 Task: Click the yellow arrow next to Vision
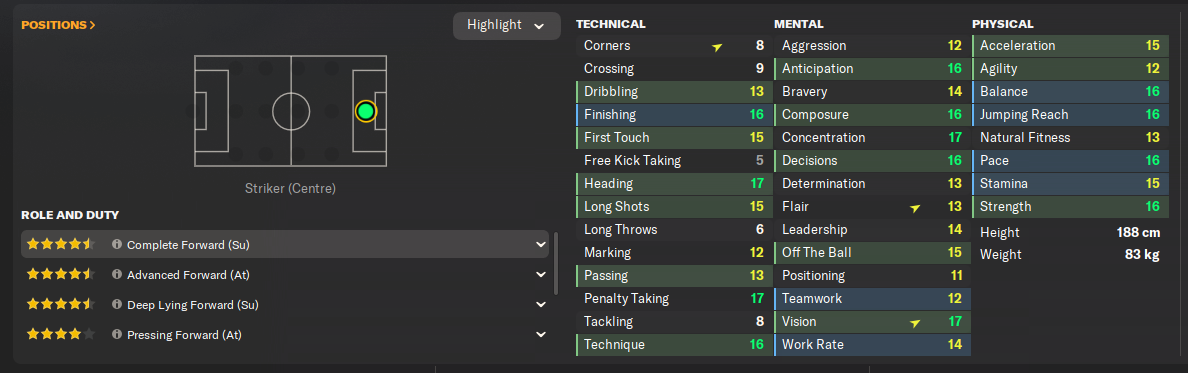[915, 323]
